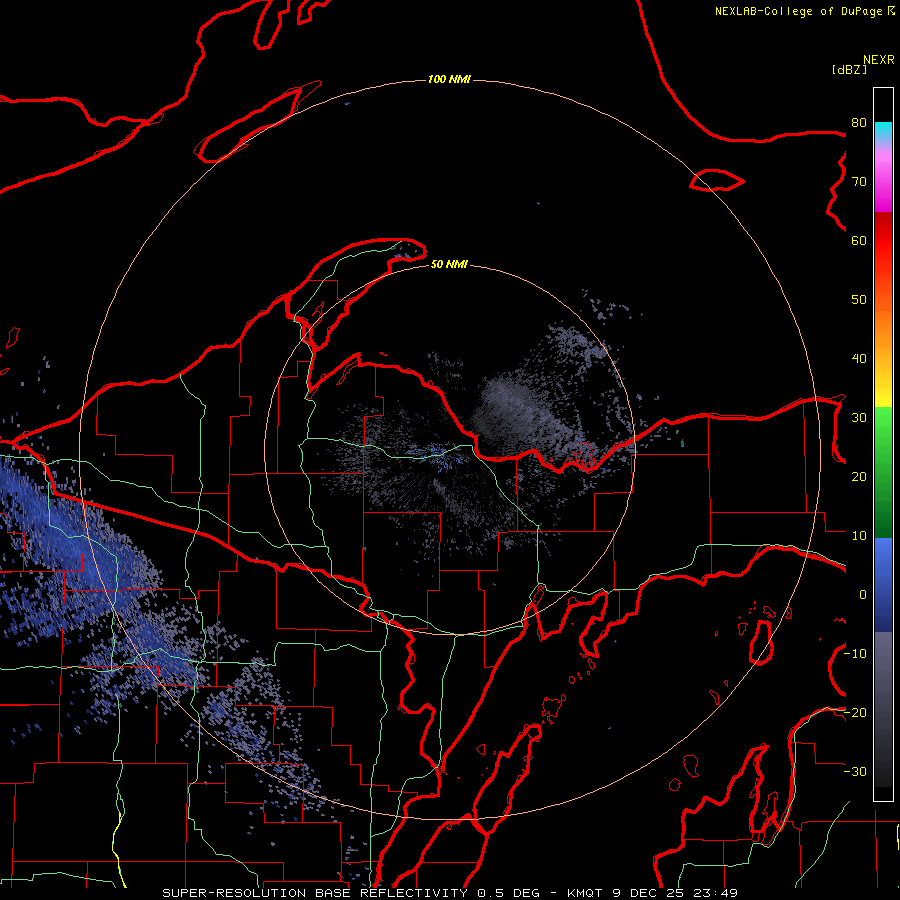Image resolution: width=900 pixels, height=900 pixels.
Task: Click the 30 dBZ scale value
Action: point(859,418)
